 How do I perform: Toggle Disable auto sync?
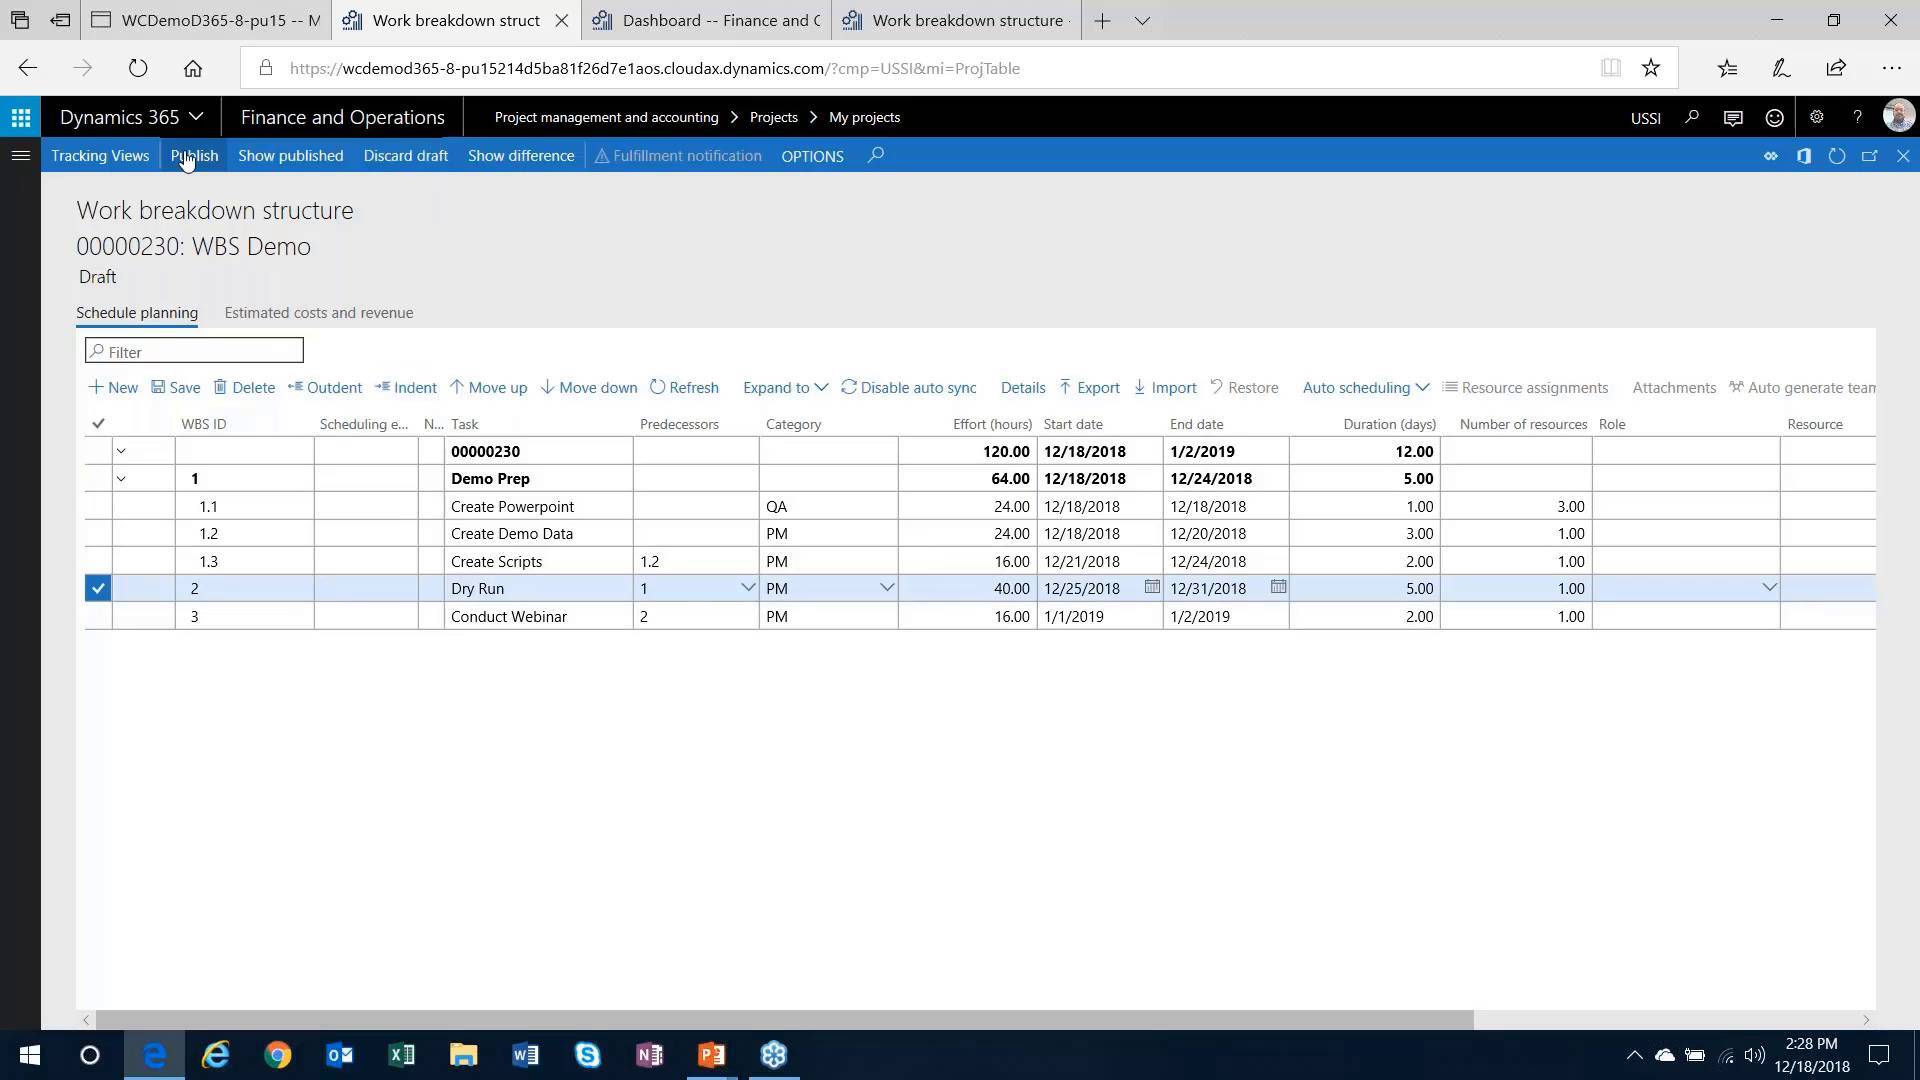point(909,387)
